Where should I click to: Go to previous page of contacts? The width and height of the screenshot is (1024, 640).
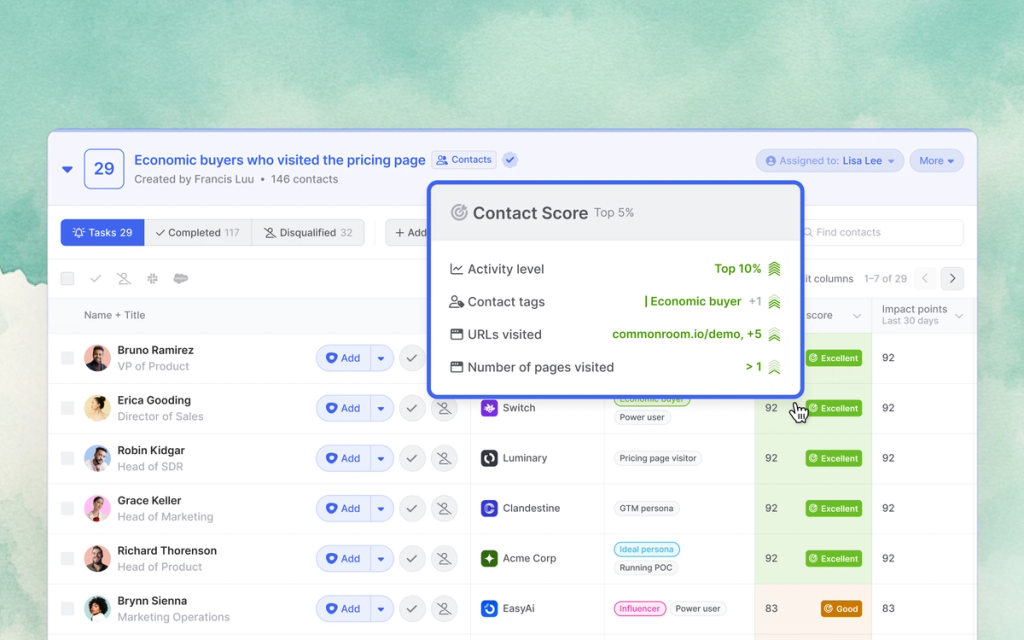(925, 279)
